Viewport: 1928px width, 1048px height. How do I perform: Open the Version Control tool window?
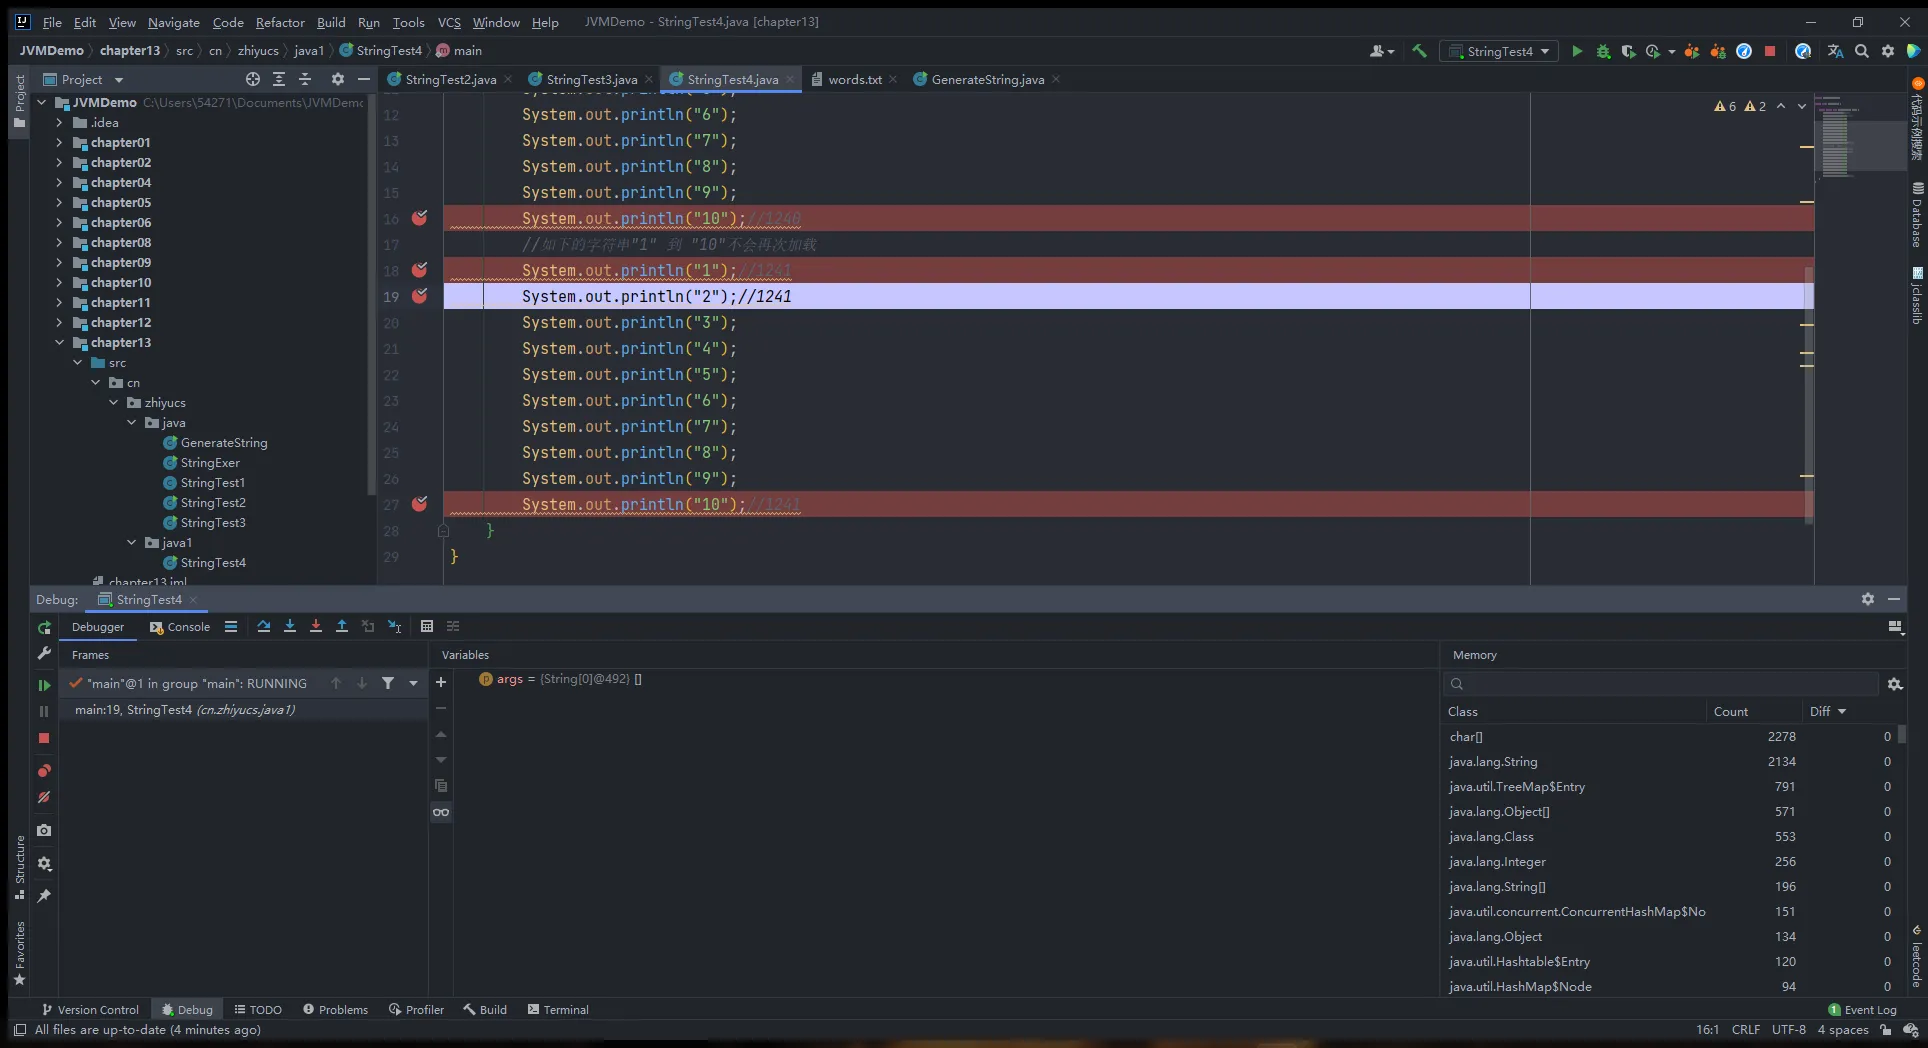[90, 1009]
